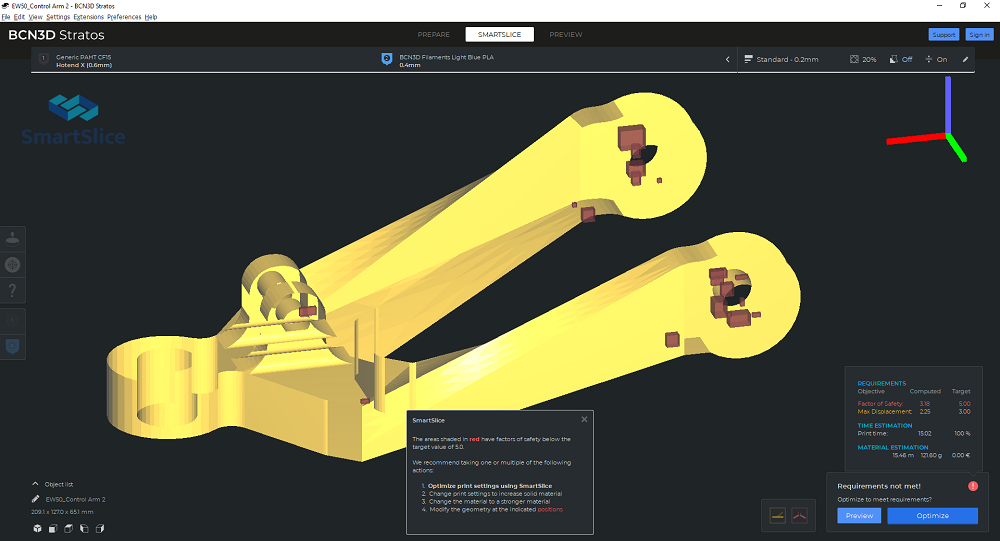
Task: Open the File menu
Action: 6,17
